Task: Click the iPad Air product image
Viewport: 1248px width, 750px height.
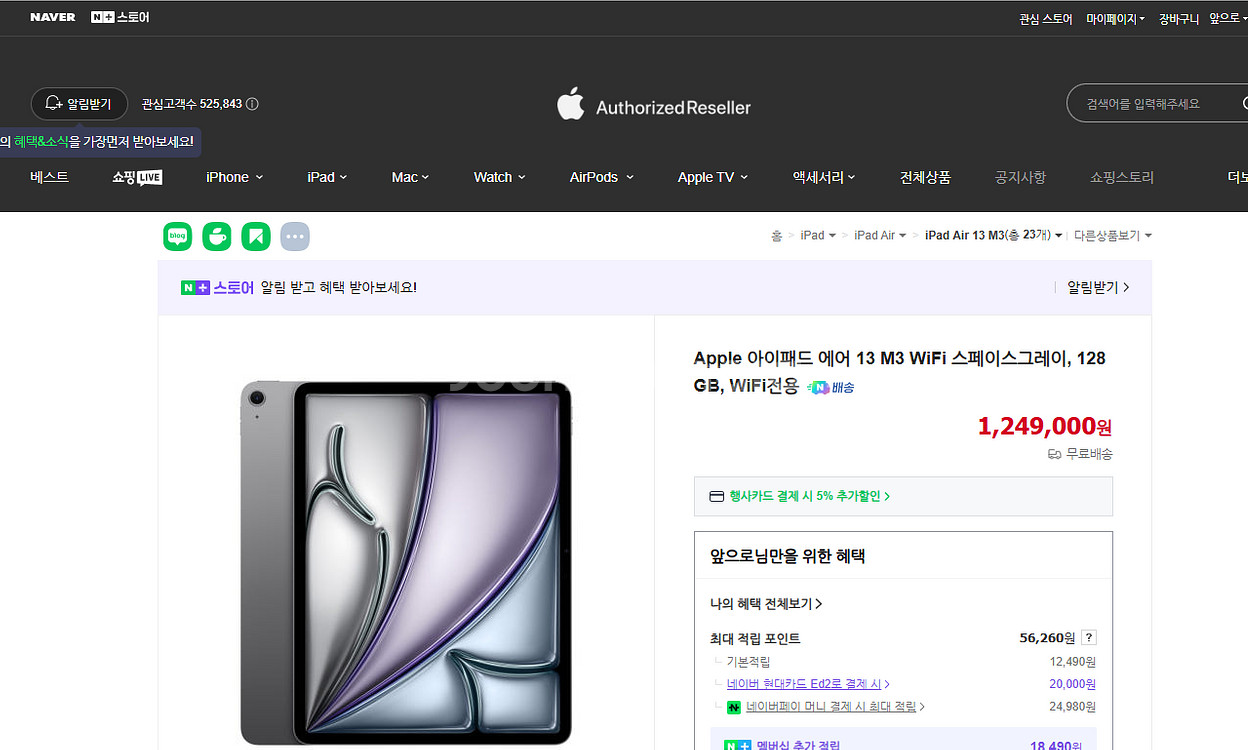Action: pos(406,562)
